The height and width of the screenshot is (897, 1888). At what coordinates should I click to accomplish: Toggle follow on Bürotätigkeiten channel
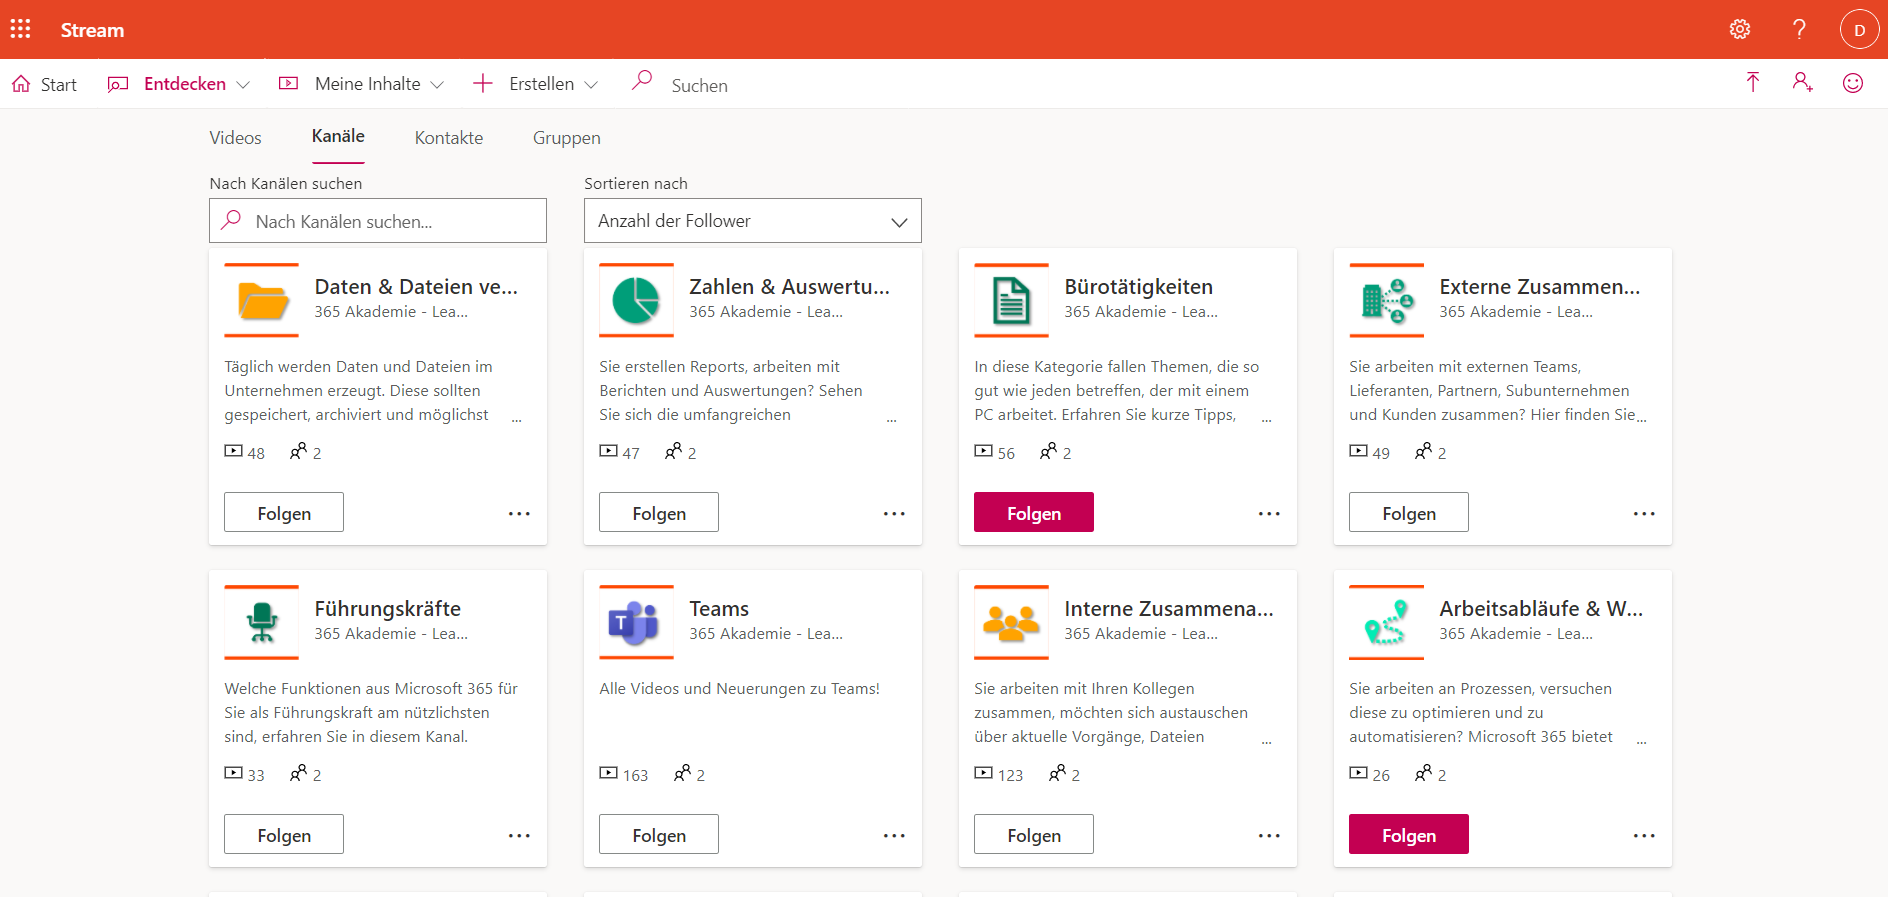tap(1034, 512)
